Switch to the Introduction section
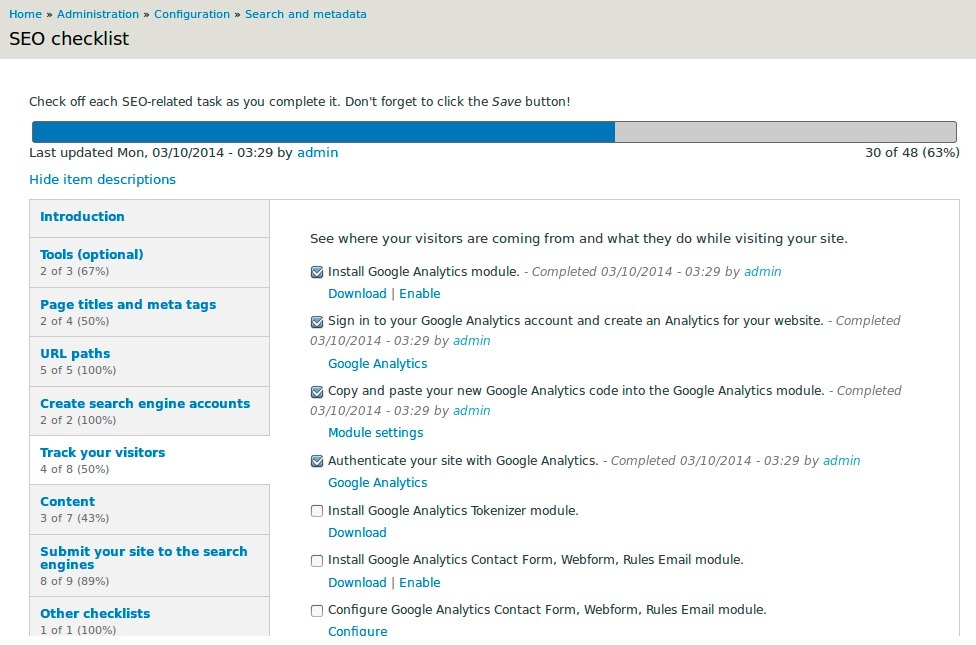 point(82,216)
